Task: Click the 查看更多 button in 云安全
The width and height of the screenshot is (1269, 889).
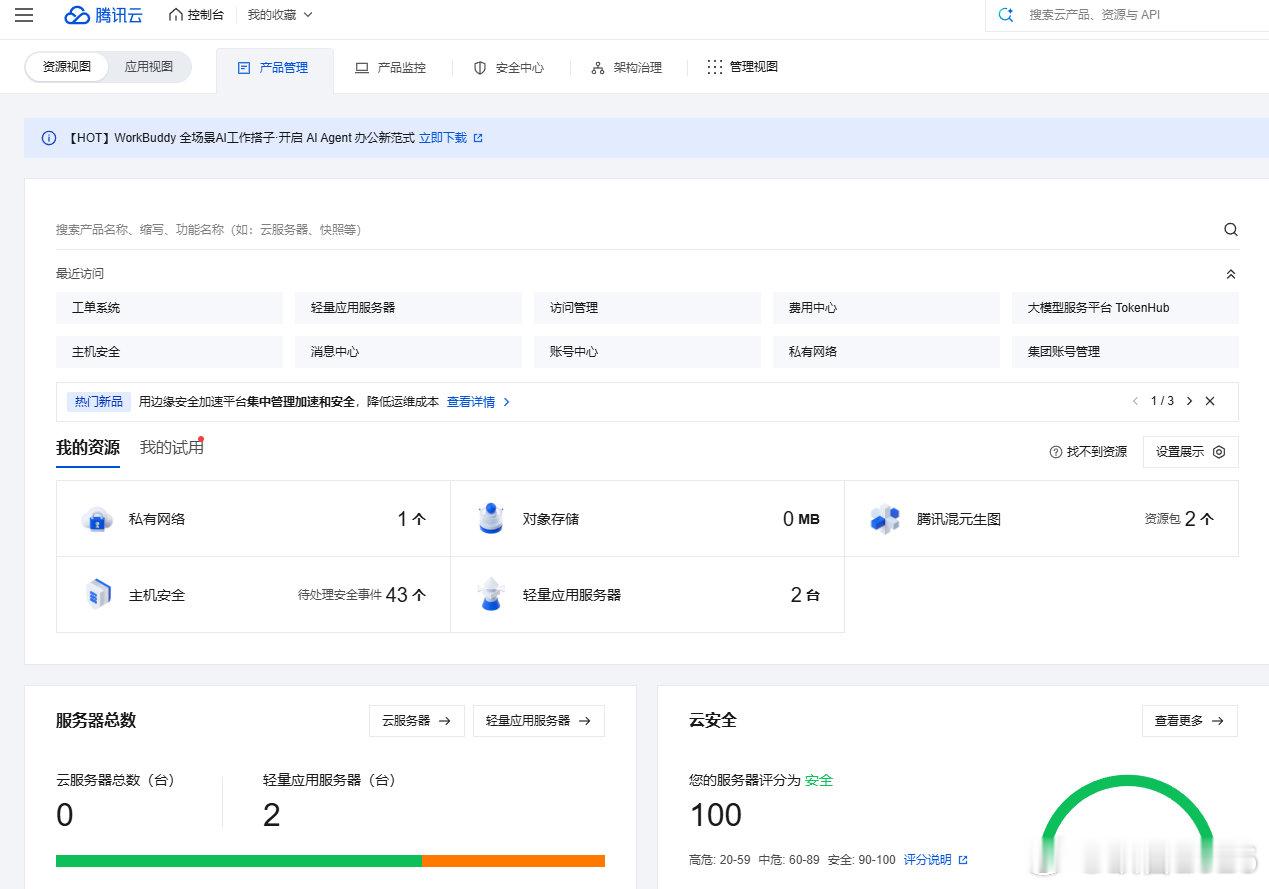Action: (x=1190, y=721)
